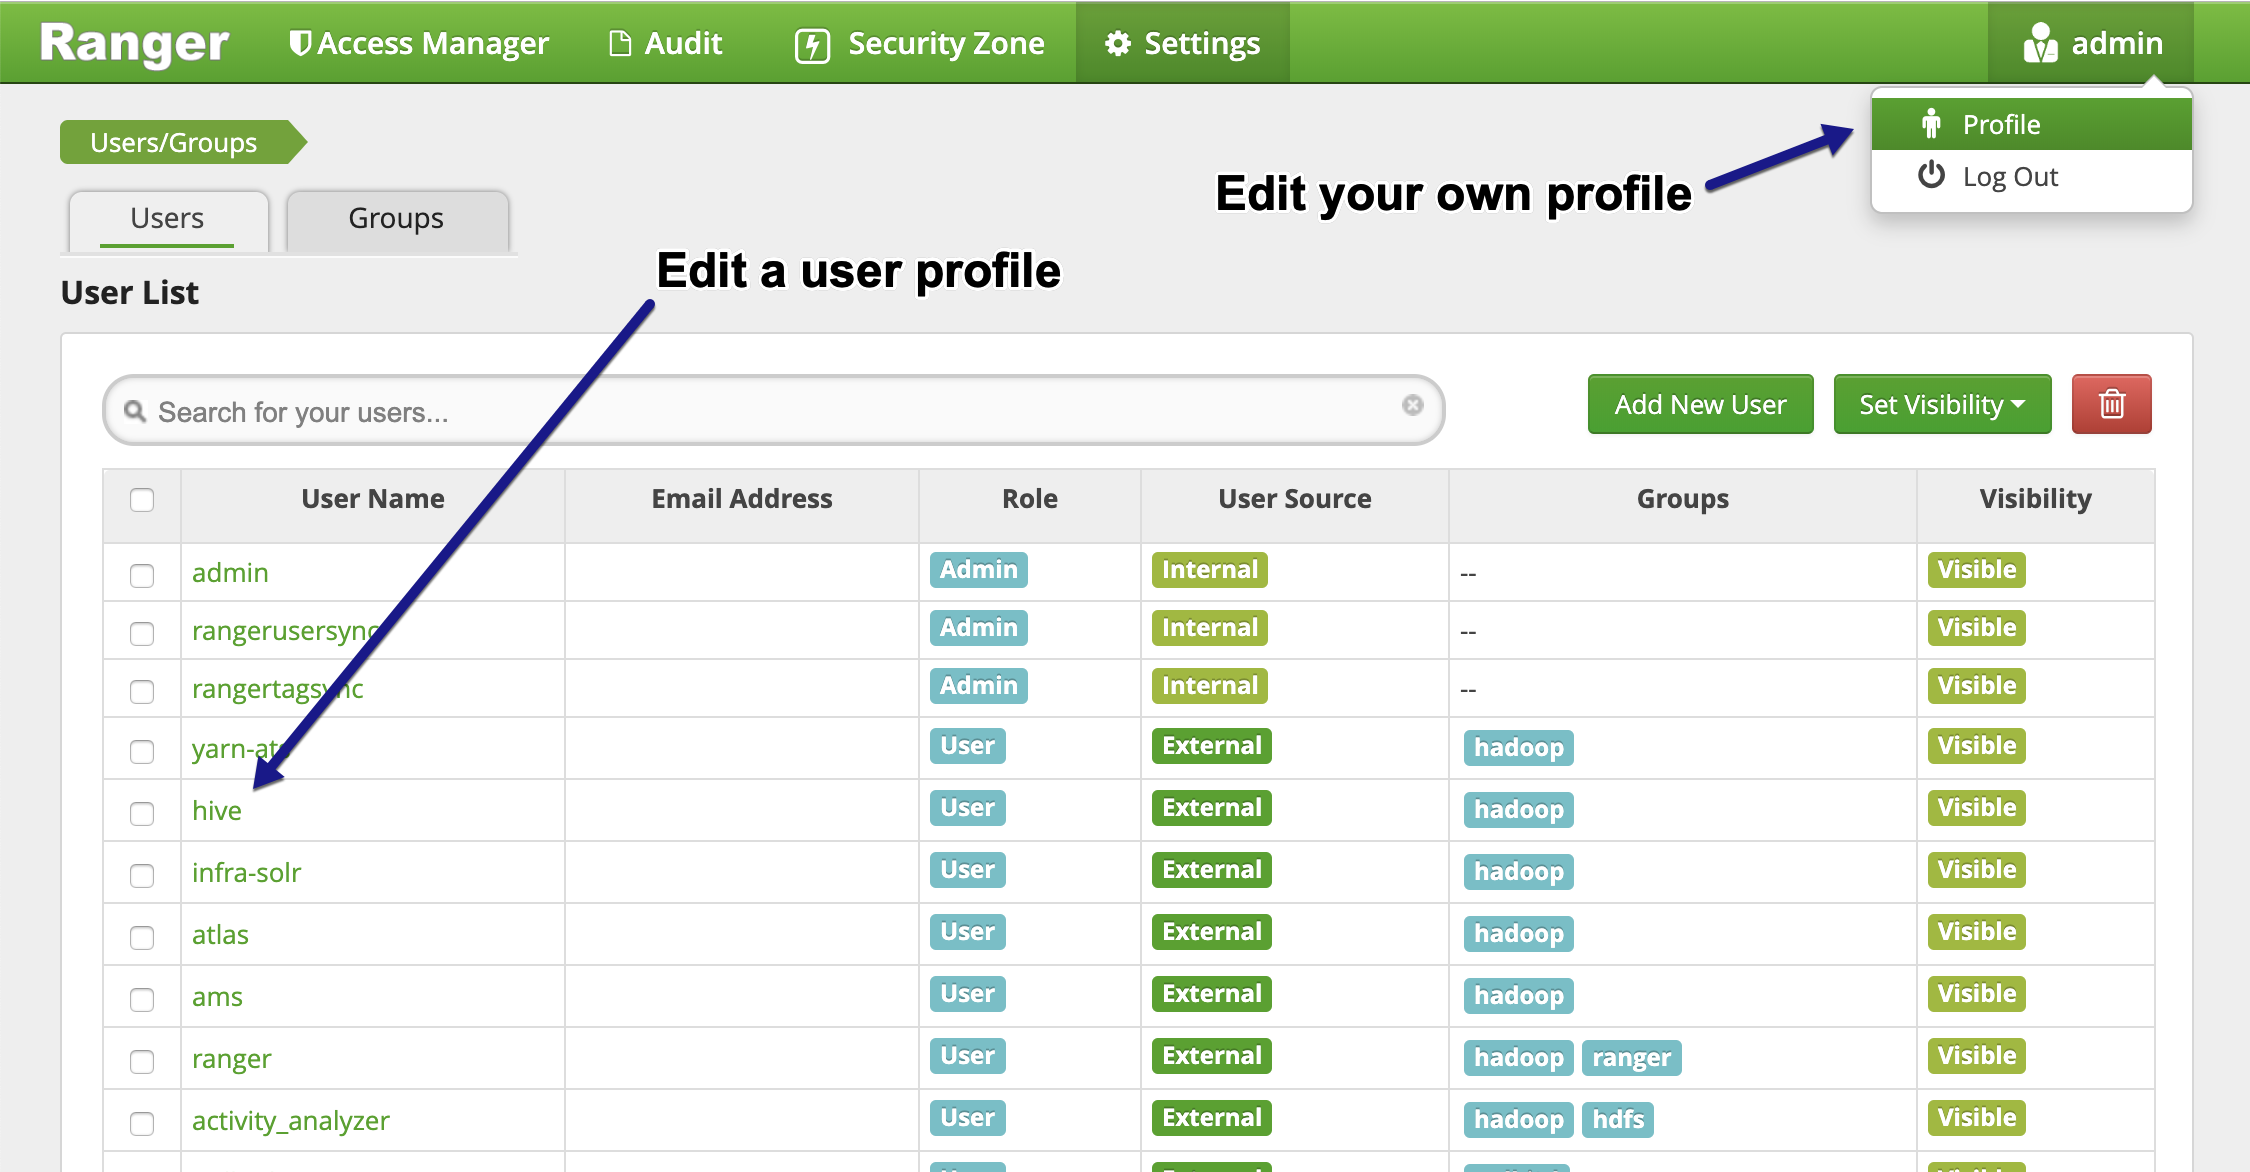Click the search magnifier icon
The height and width of the screenshot is (1172, 2250).
click(135, 411)
